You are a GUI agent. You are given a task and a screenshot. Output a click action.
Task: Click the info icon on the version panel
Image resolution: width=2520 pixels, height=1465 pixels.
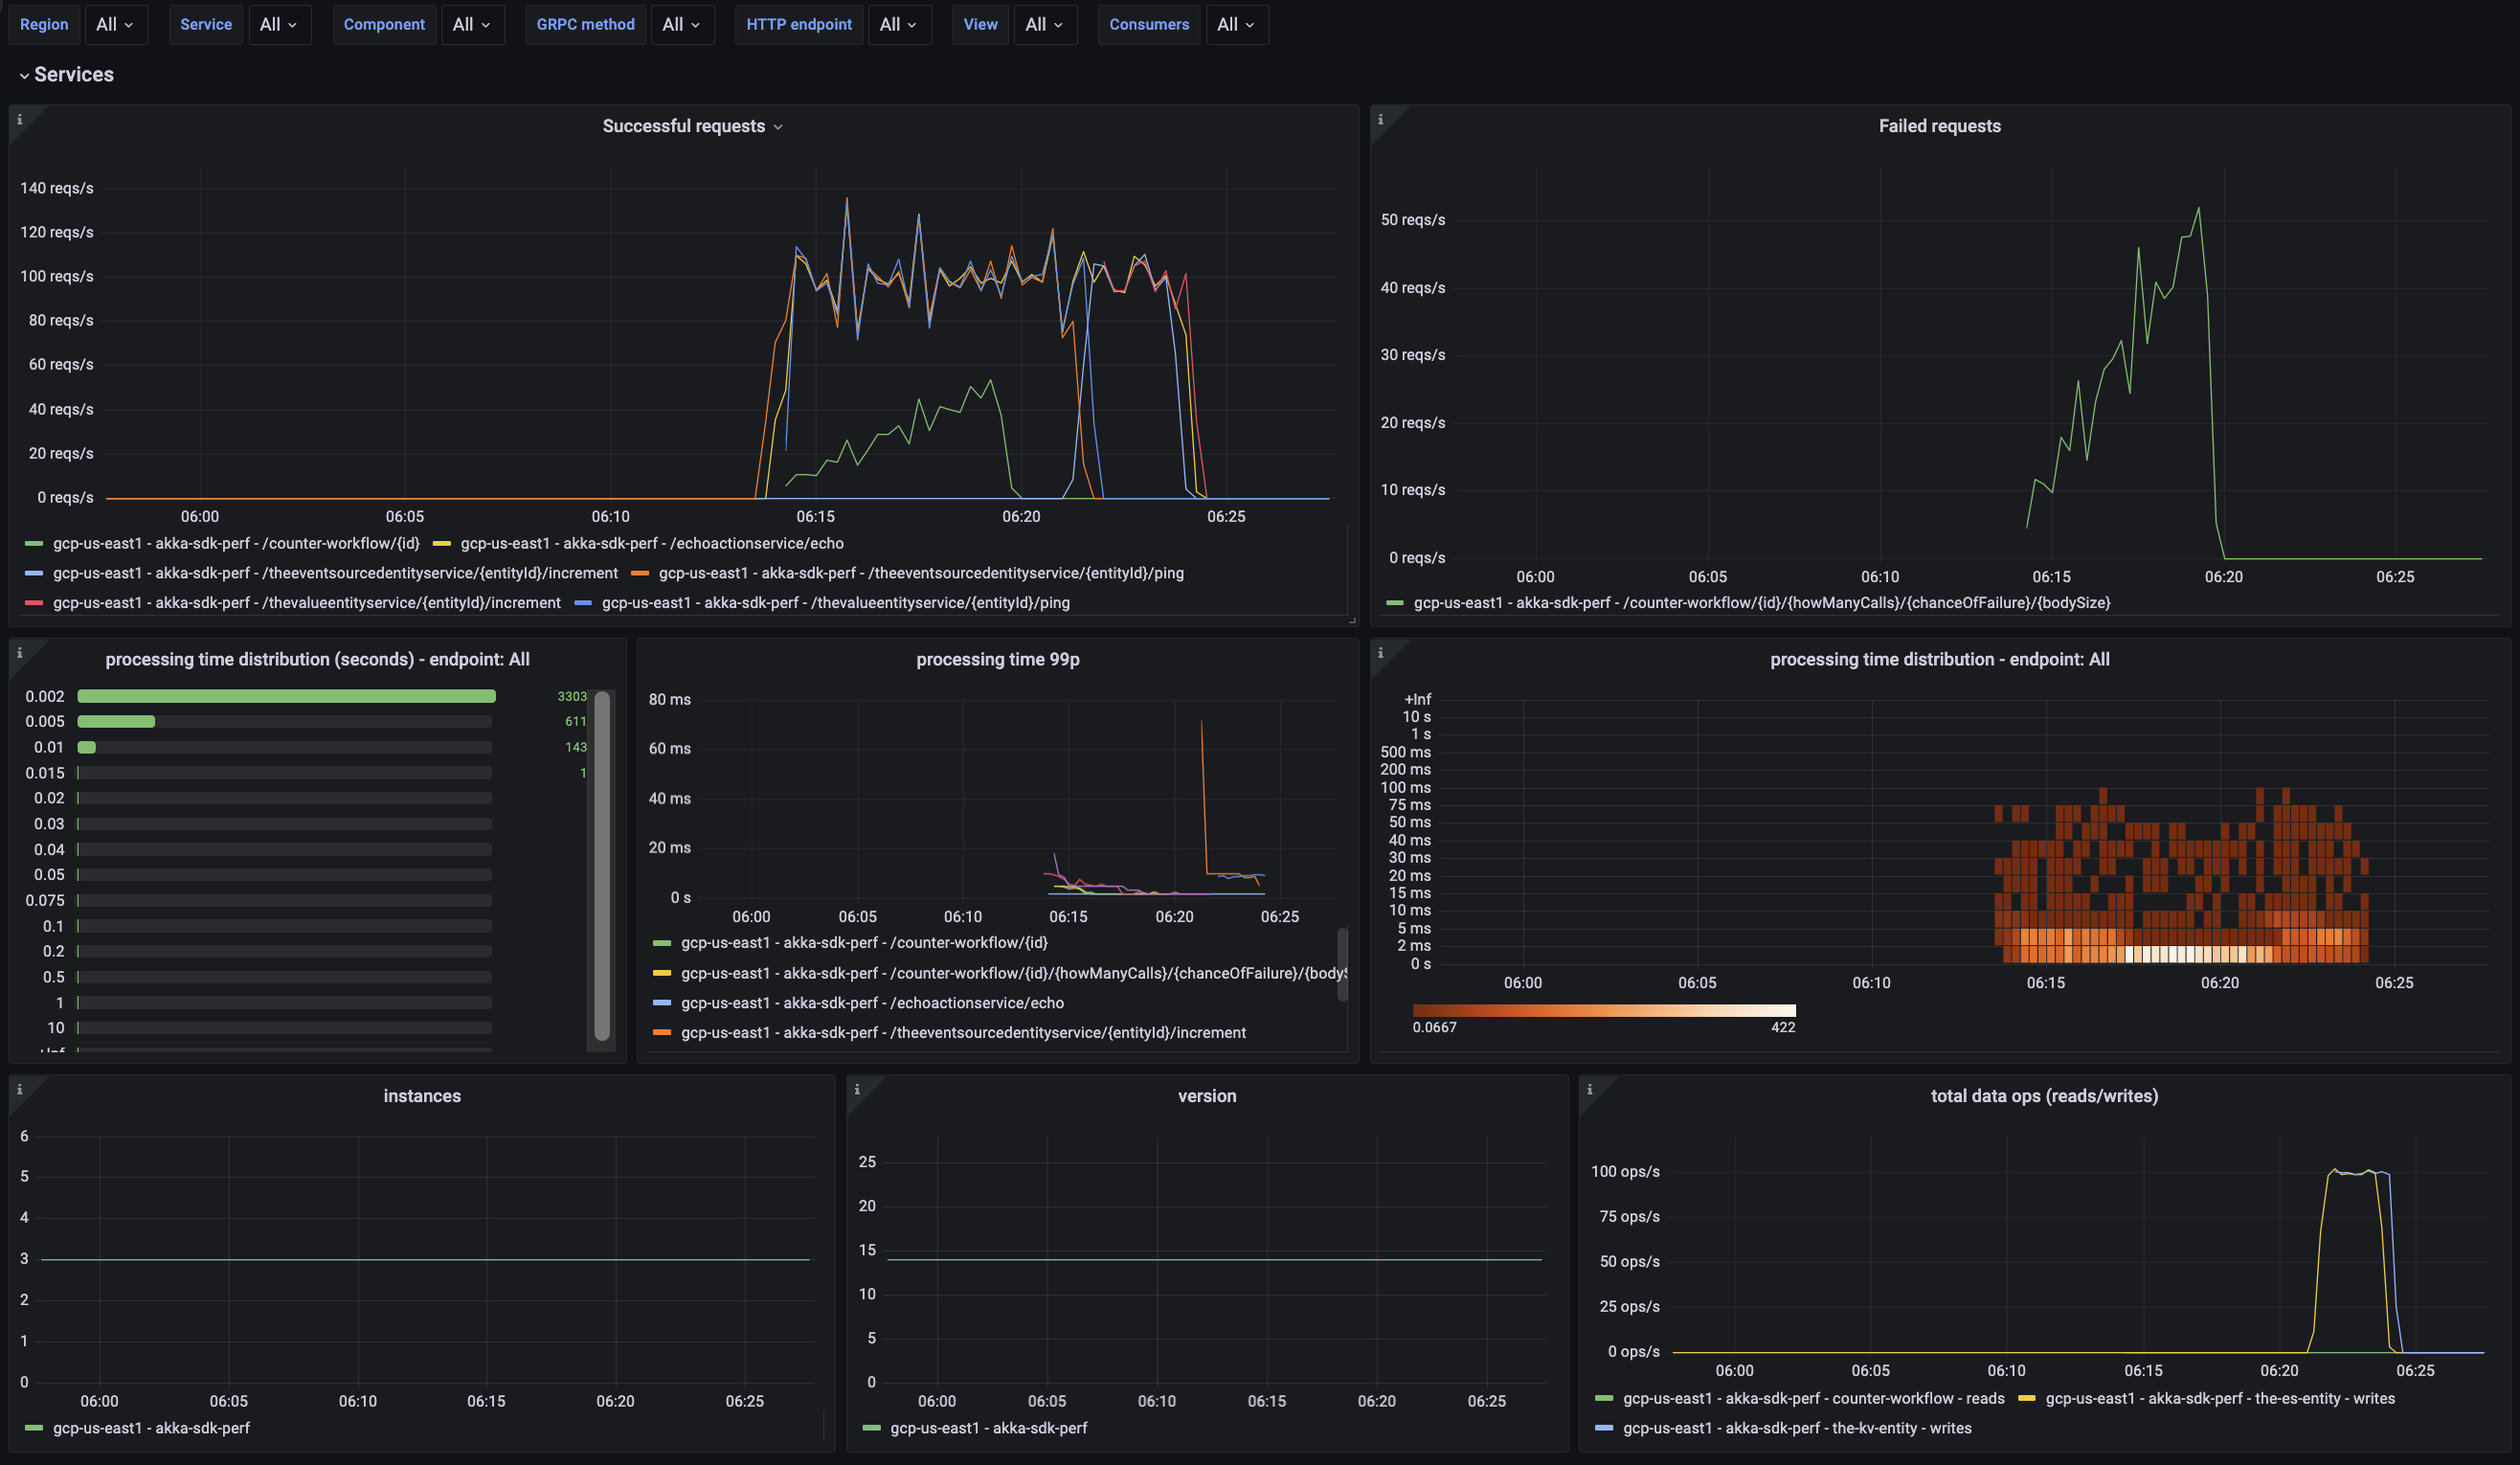(x=857, y=1089)
